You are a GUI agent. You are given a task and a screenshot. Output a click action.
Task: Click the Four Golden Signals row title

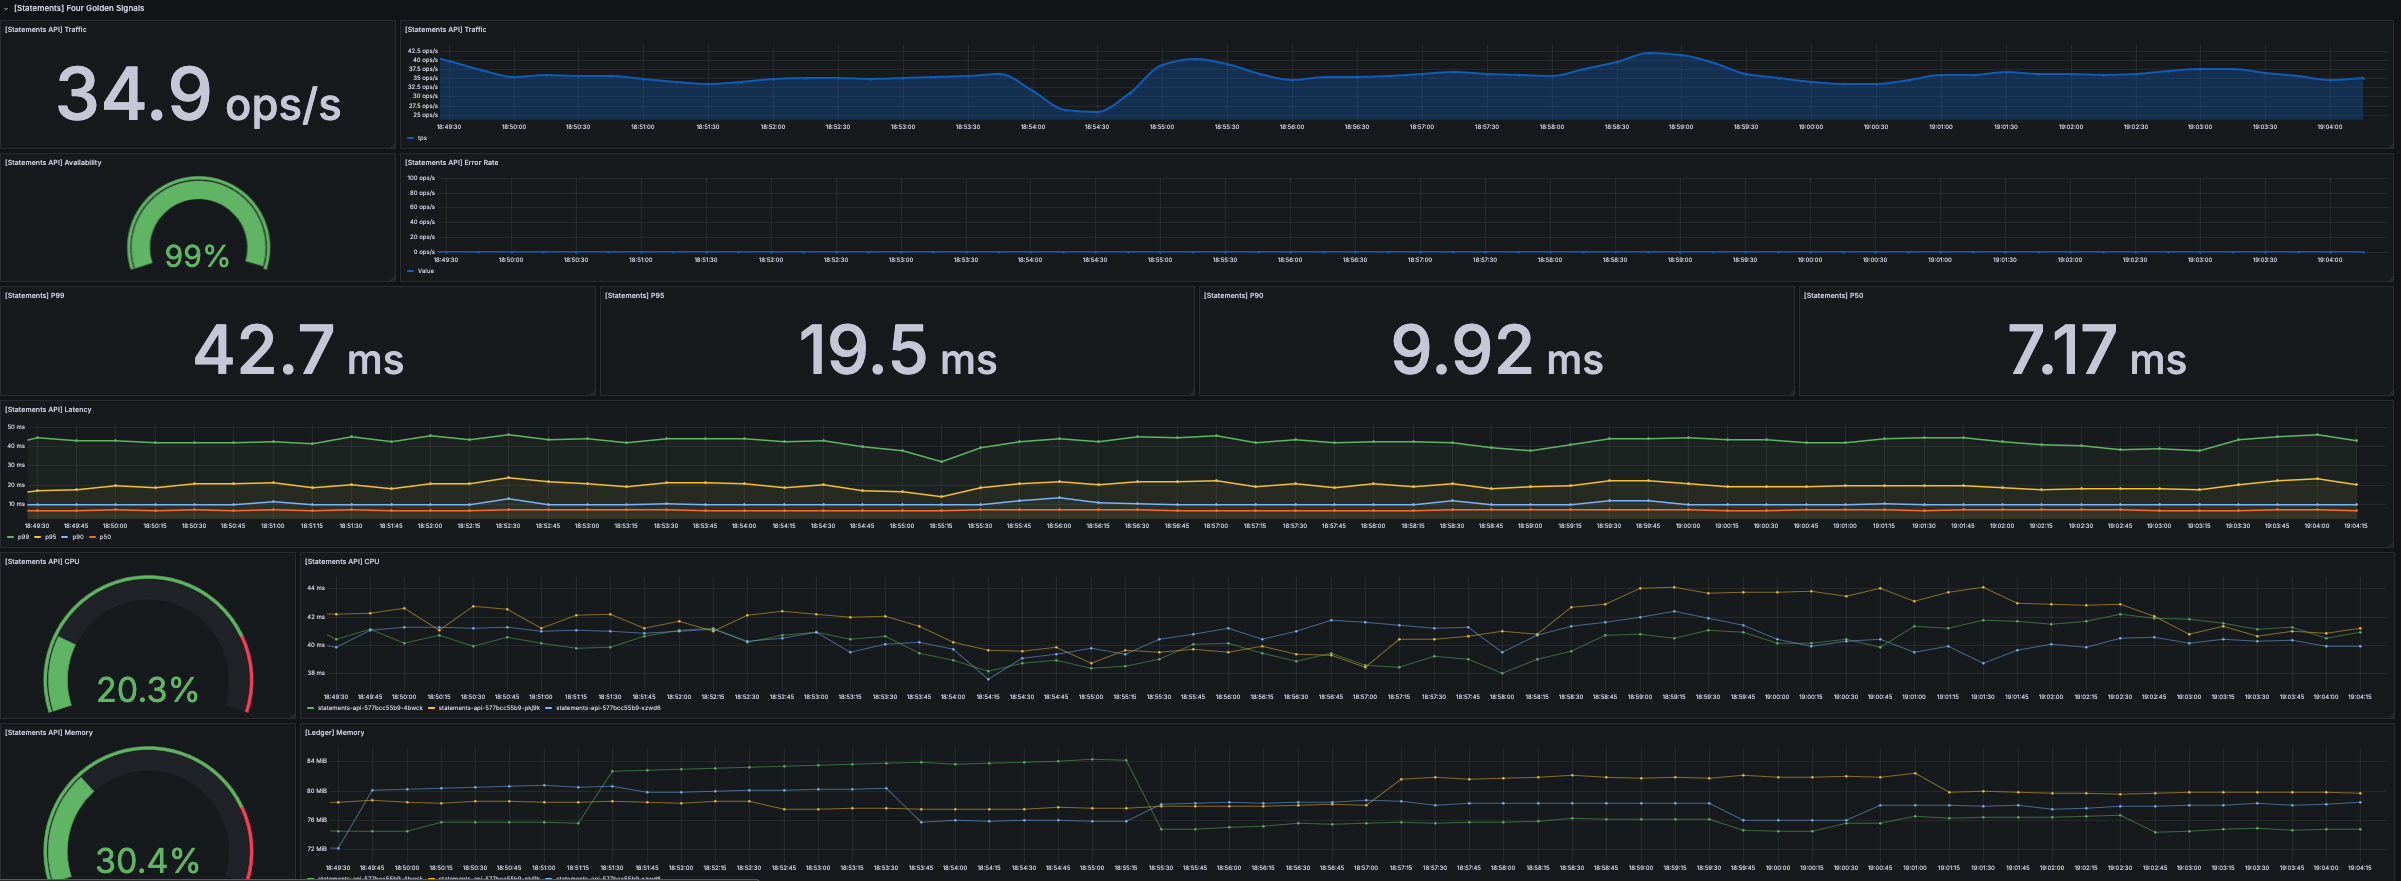click(79, 8)
